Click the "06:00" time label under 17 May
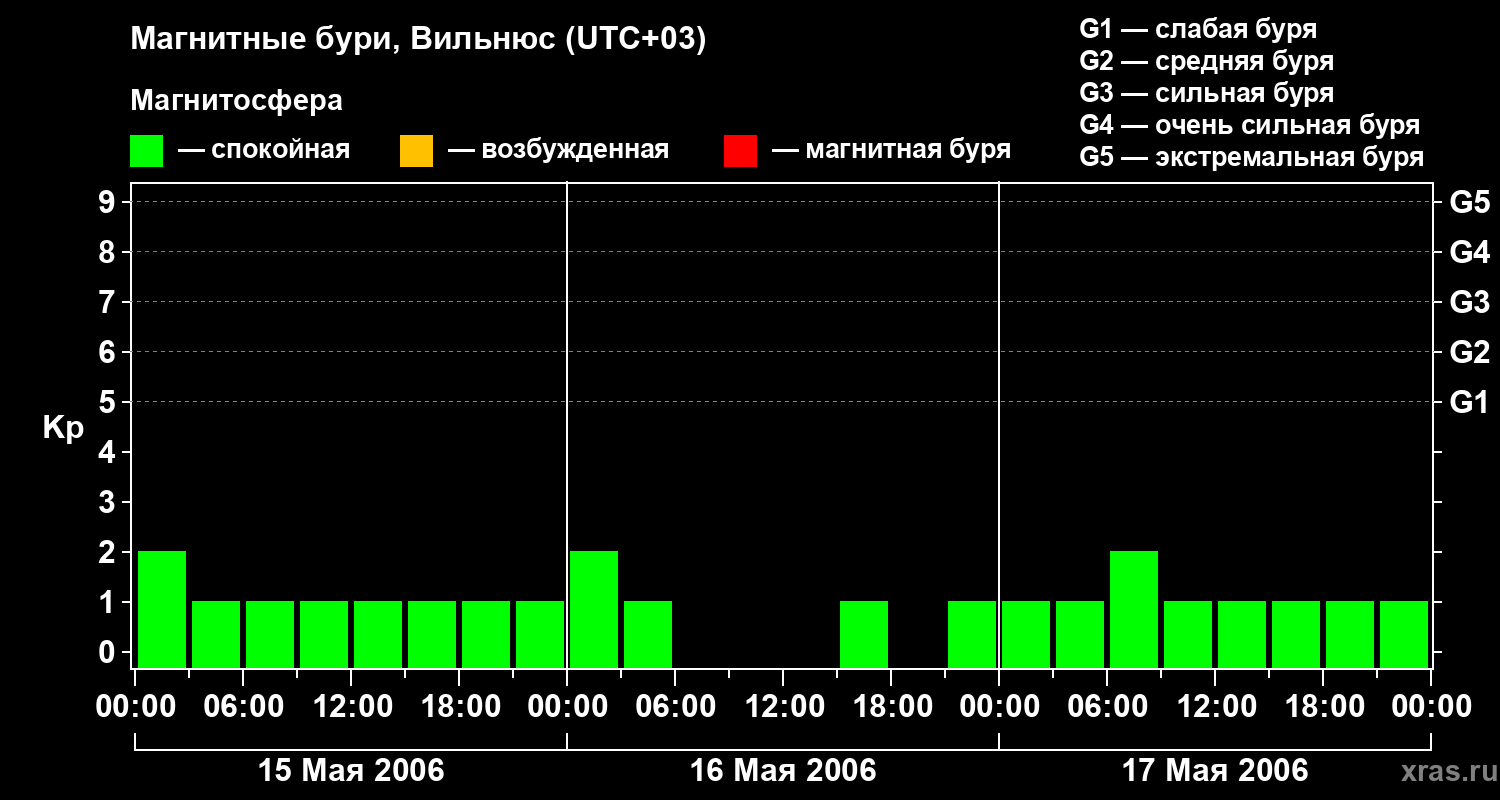The image size is (1500, 800). (x=1107, y=707)
